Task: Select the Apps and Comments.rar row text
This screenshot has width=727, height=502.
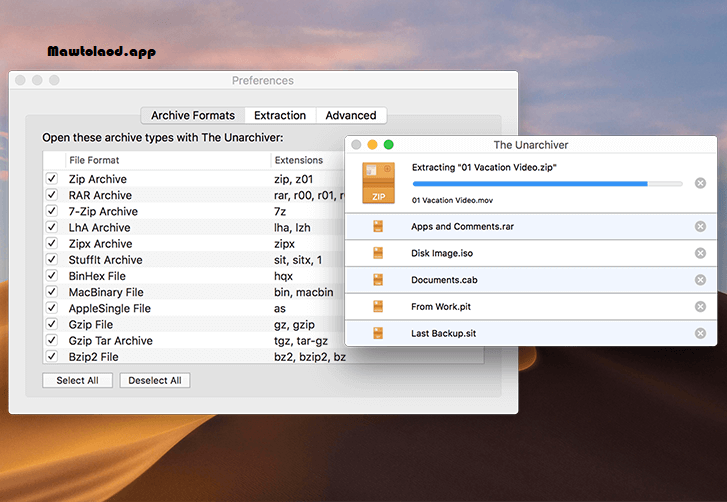Action: coord(462,226)
